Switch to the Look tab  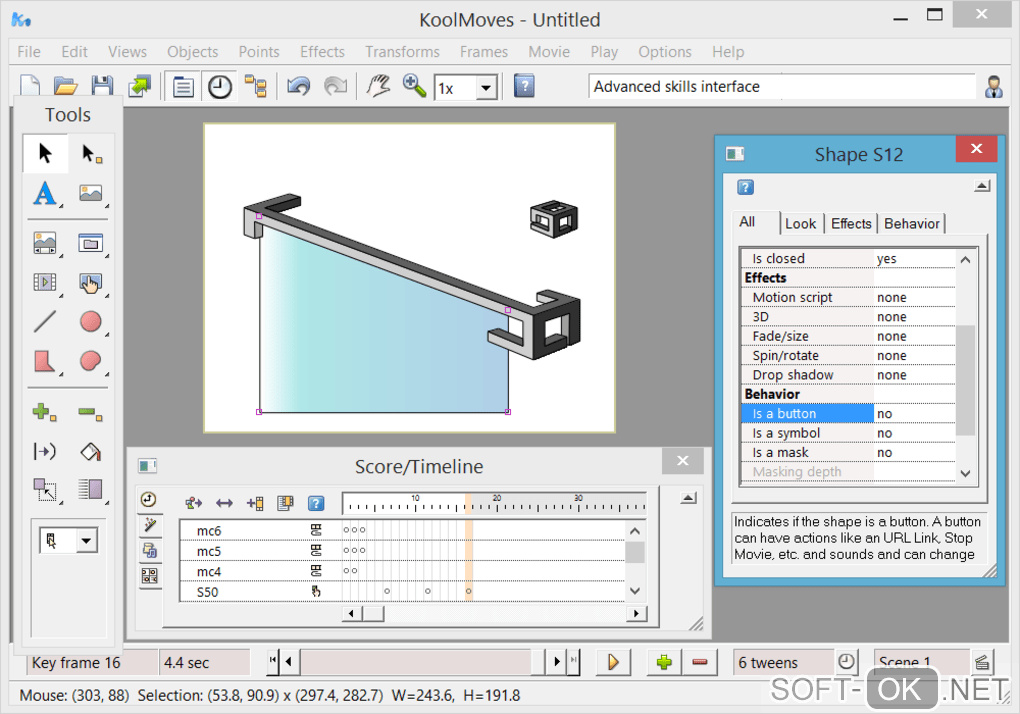[x=800, y=224]
